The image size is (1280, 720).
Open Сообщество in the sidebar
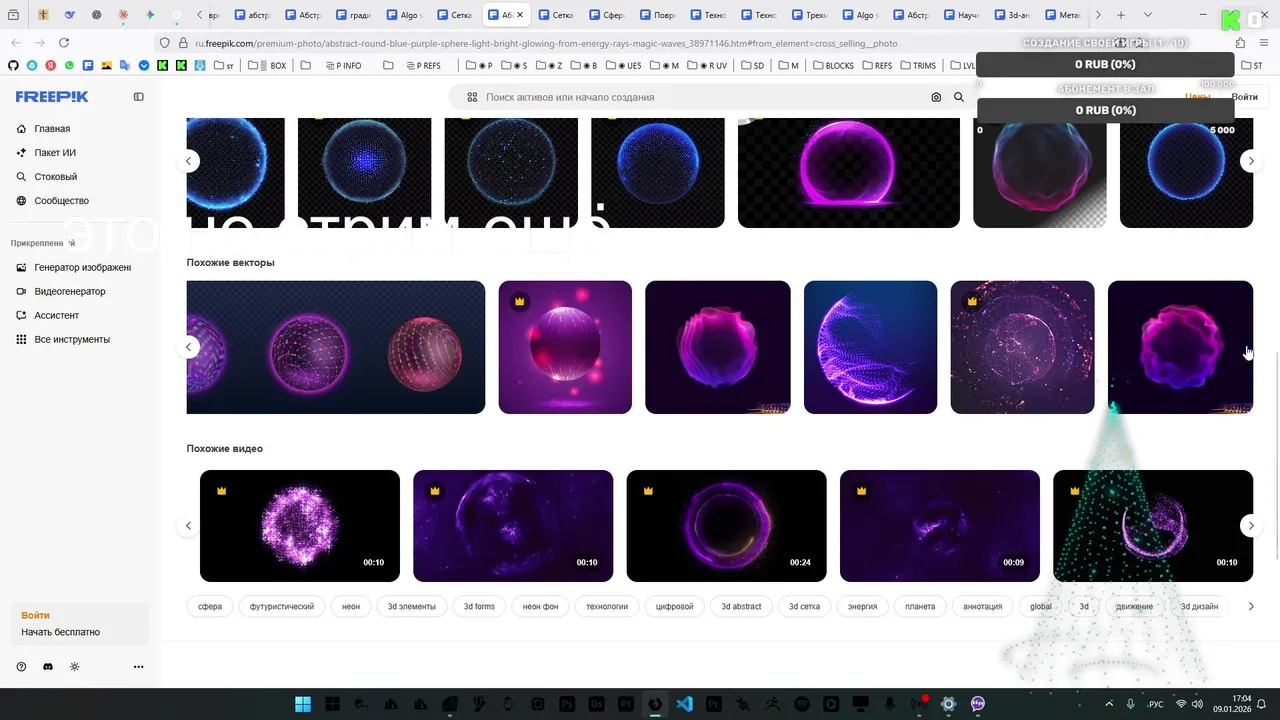click(61, 201)
